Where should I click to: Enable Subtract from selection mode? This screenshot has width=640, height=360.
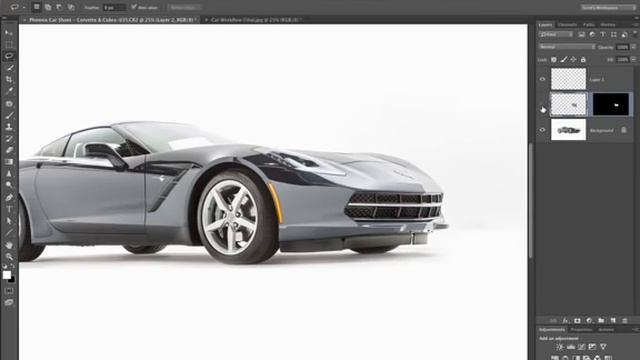point(59,7)
